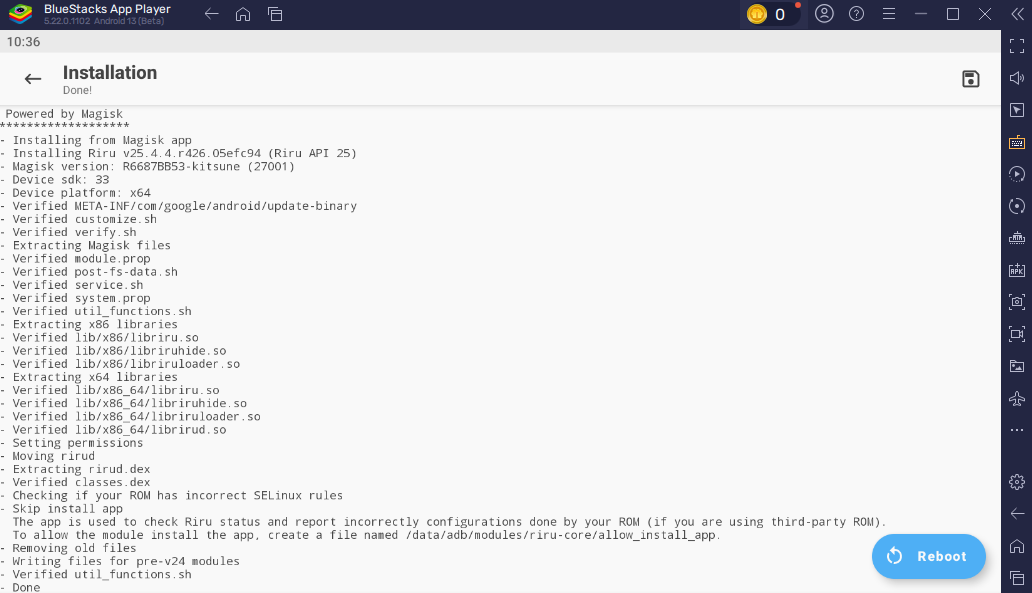
Task: Click the Install APK icon
Action: 1017,270
